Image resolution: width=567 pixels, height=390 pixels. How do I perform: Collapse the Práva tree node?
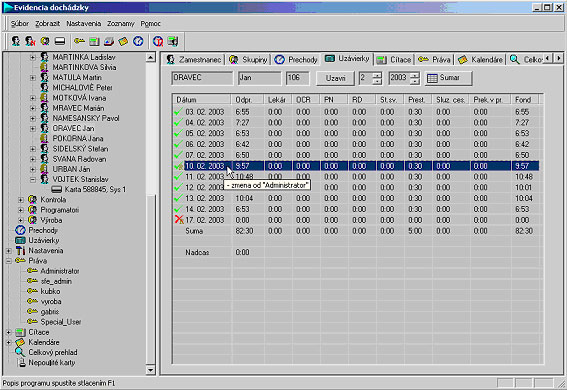[x=9, y=261]
